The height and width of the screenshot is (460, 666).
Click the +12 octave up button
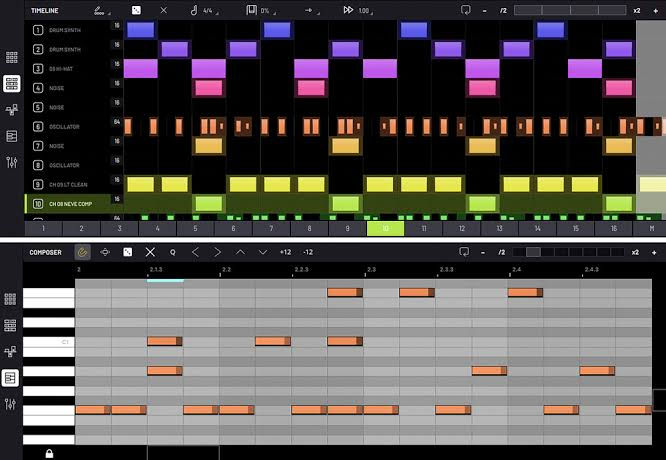coord(285,252)
